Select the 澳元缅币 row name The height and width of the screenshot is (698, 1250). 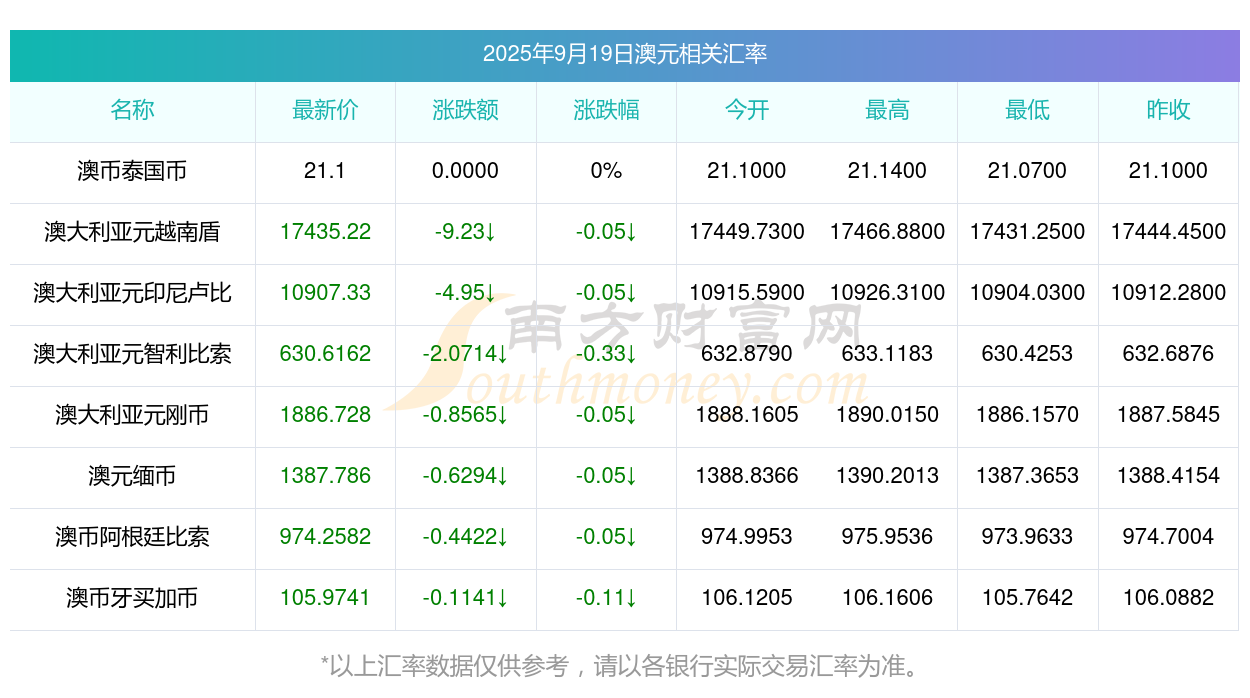[132, 476]
